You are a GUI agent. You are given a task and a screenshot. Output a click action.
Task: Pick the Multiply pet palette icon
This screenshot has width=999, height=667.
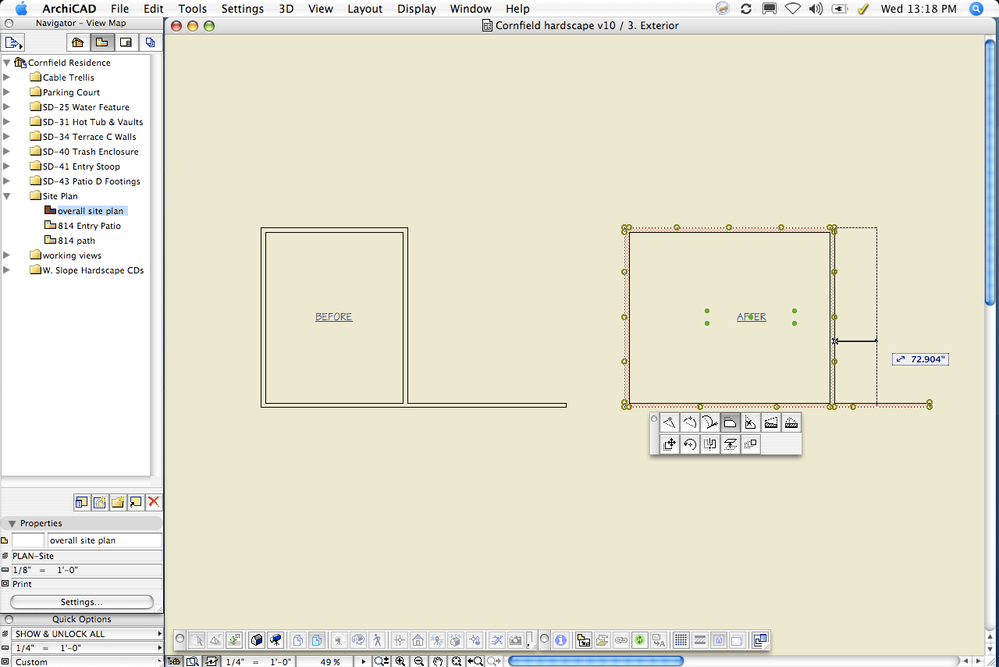click(x=751, y=444)
